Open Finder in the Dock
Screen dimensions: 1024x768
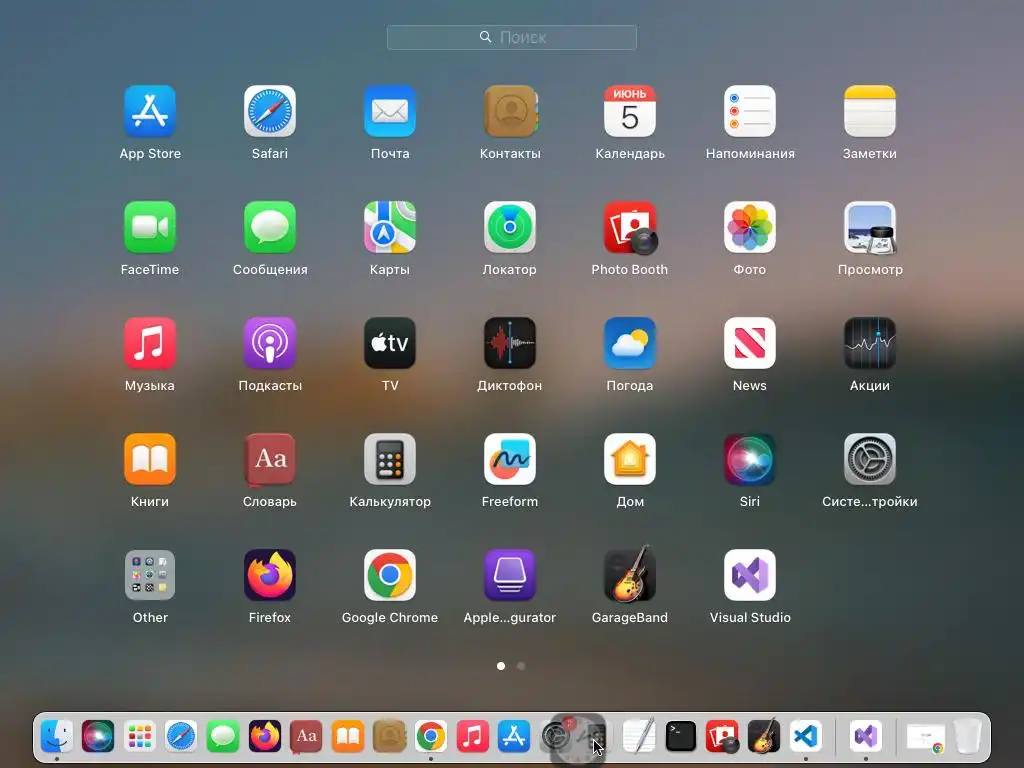click(57, 737)
